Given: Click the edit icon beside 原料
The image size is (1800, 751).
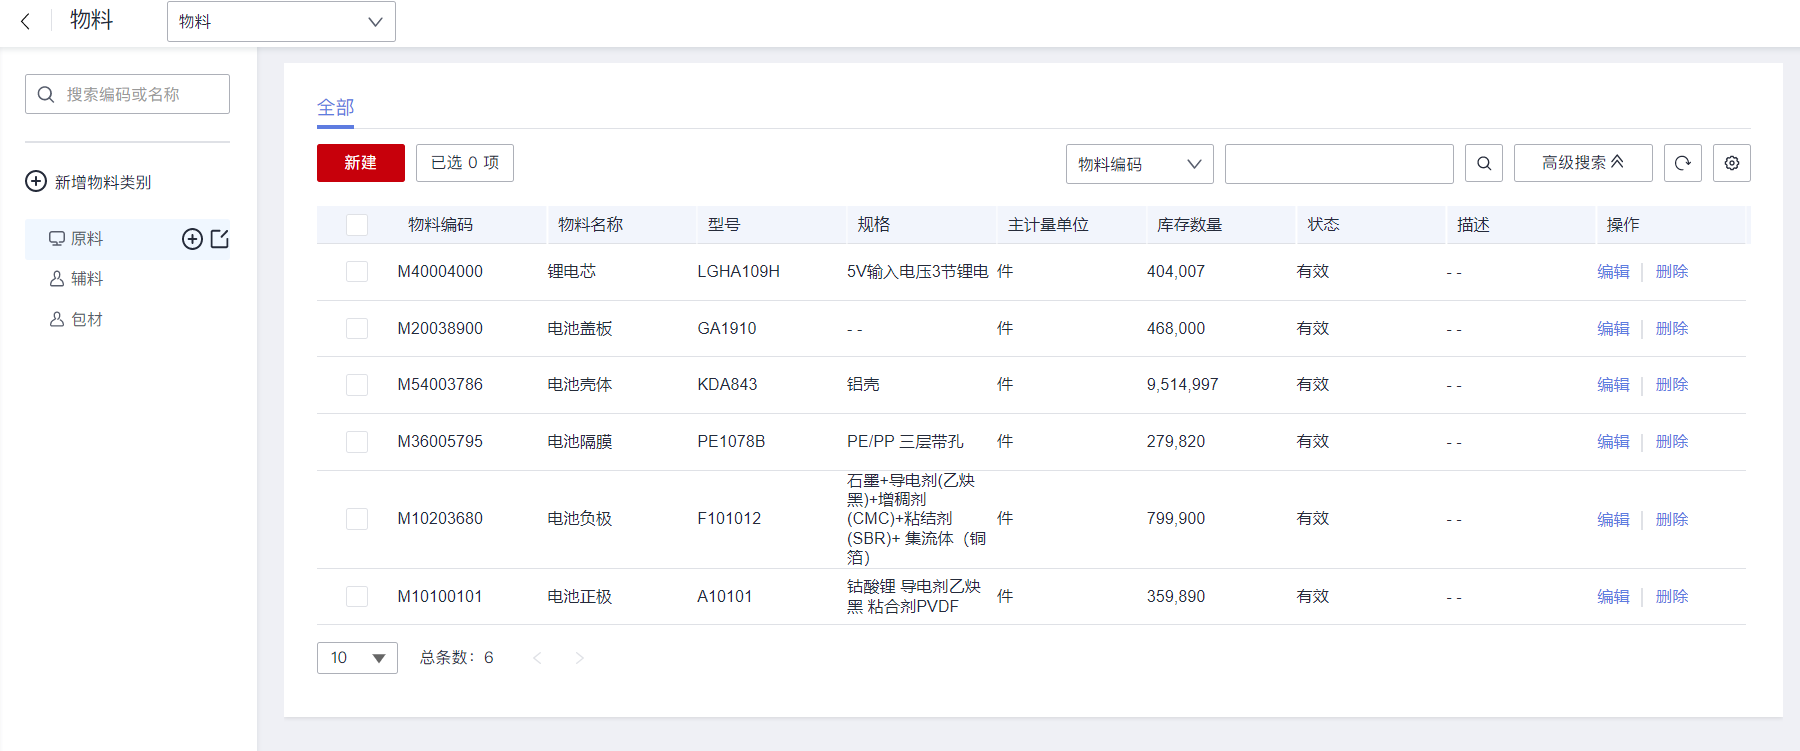Looking at the screenshot, I should [x=220, y=239].
